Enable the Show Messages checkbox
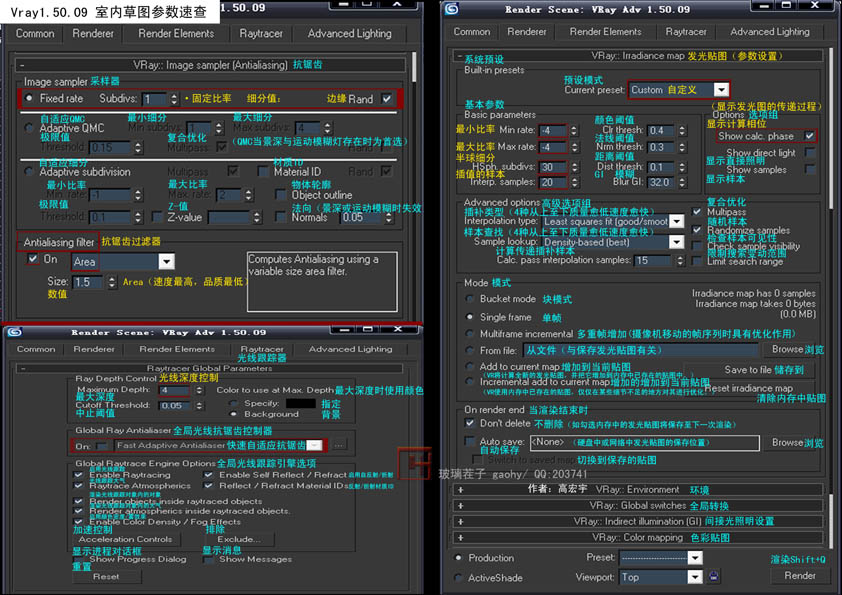Image resolution: width=842 pixels, height=595 pixels. pos(208,560)
